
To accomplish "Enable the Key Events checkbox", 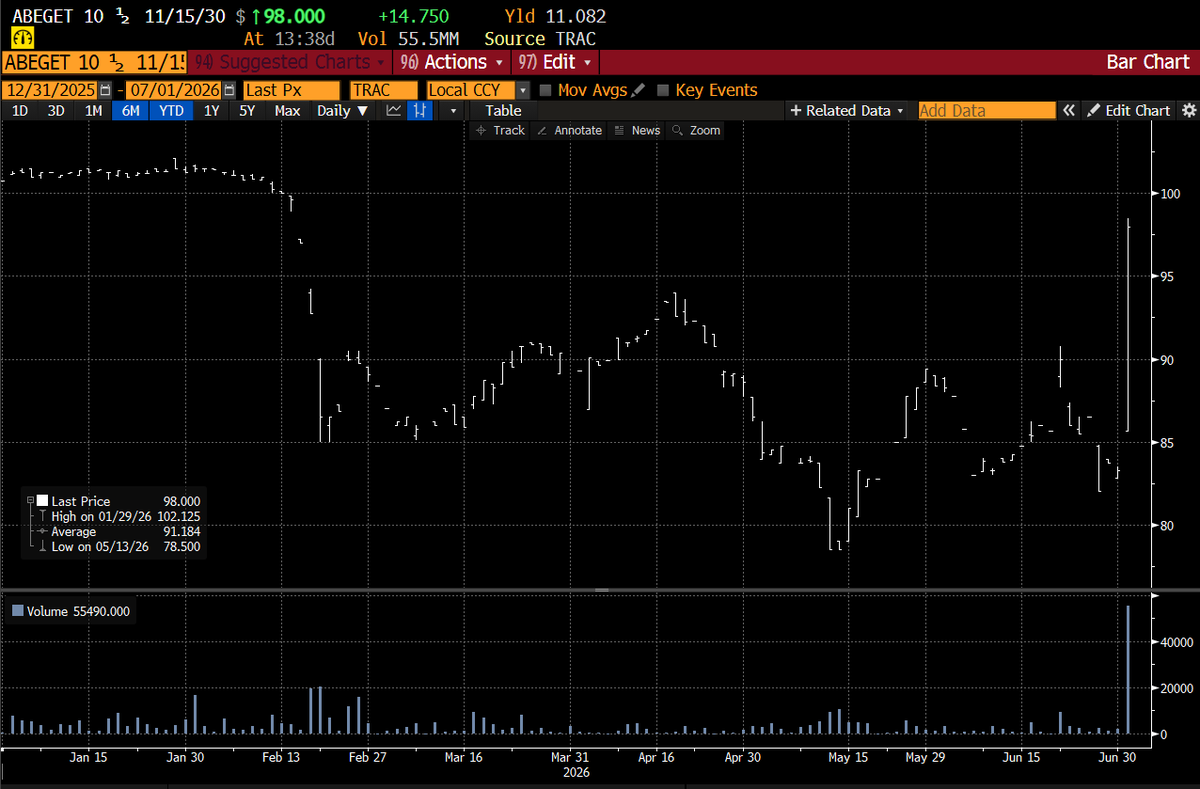I will [663, 90].
